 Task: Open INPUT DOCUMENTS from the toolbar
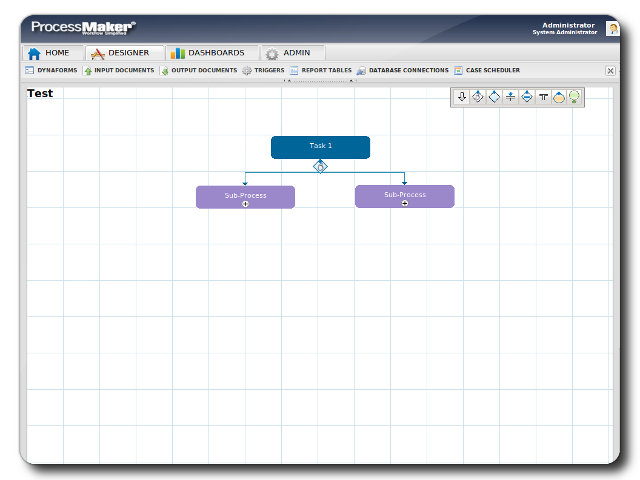pos(119,71)
